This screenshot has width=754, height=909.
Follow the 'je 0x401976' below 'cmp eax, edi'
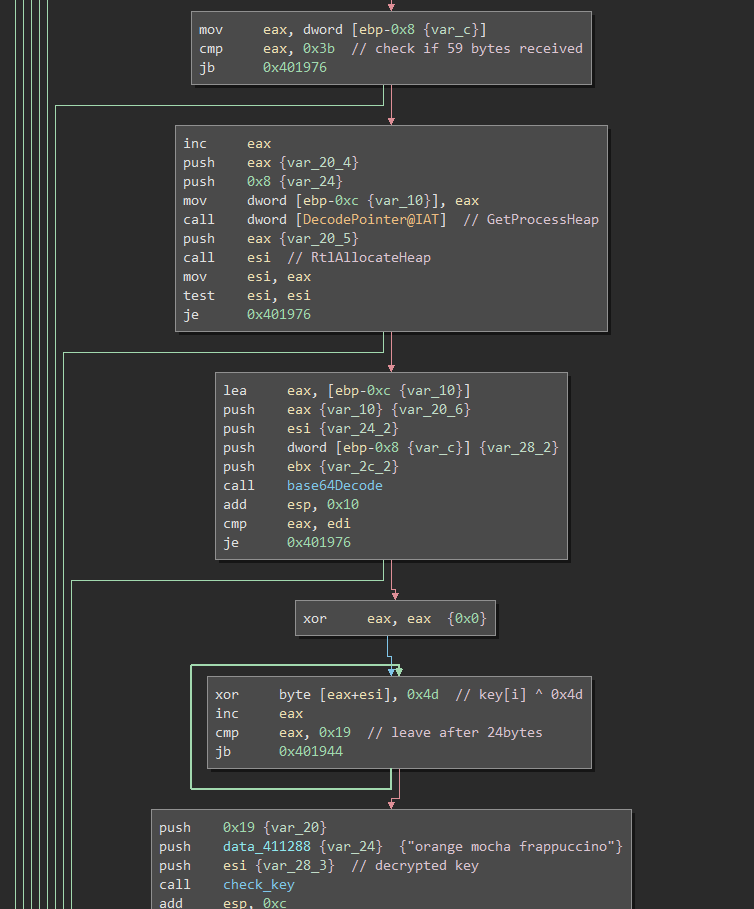pos(287,543)
